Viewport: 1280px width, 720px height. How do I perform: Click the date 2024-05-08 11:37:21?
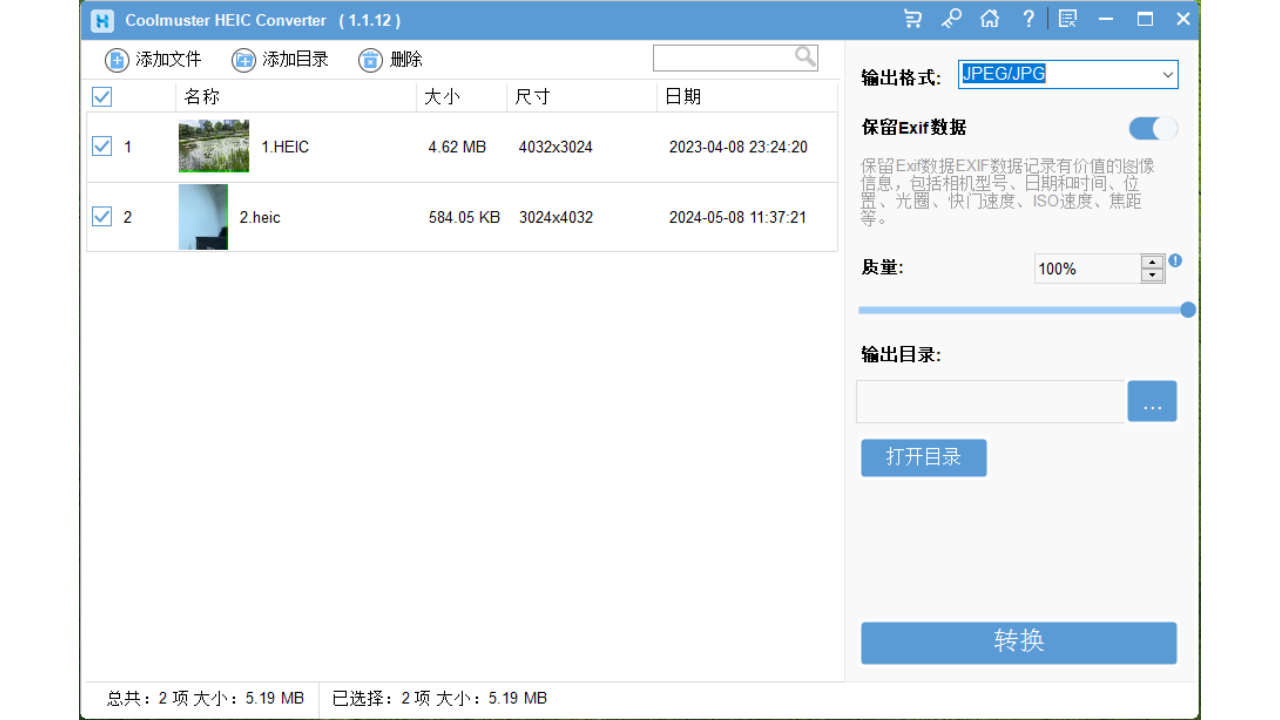[x=738, y=217]
